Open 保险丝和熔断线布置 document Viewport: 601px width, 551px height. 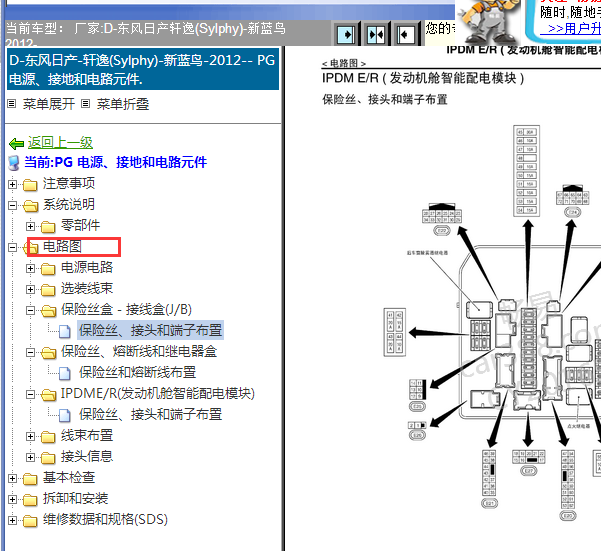[137, 372]
